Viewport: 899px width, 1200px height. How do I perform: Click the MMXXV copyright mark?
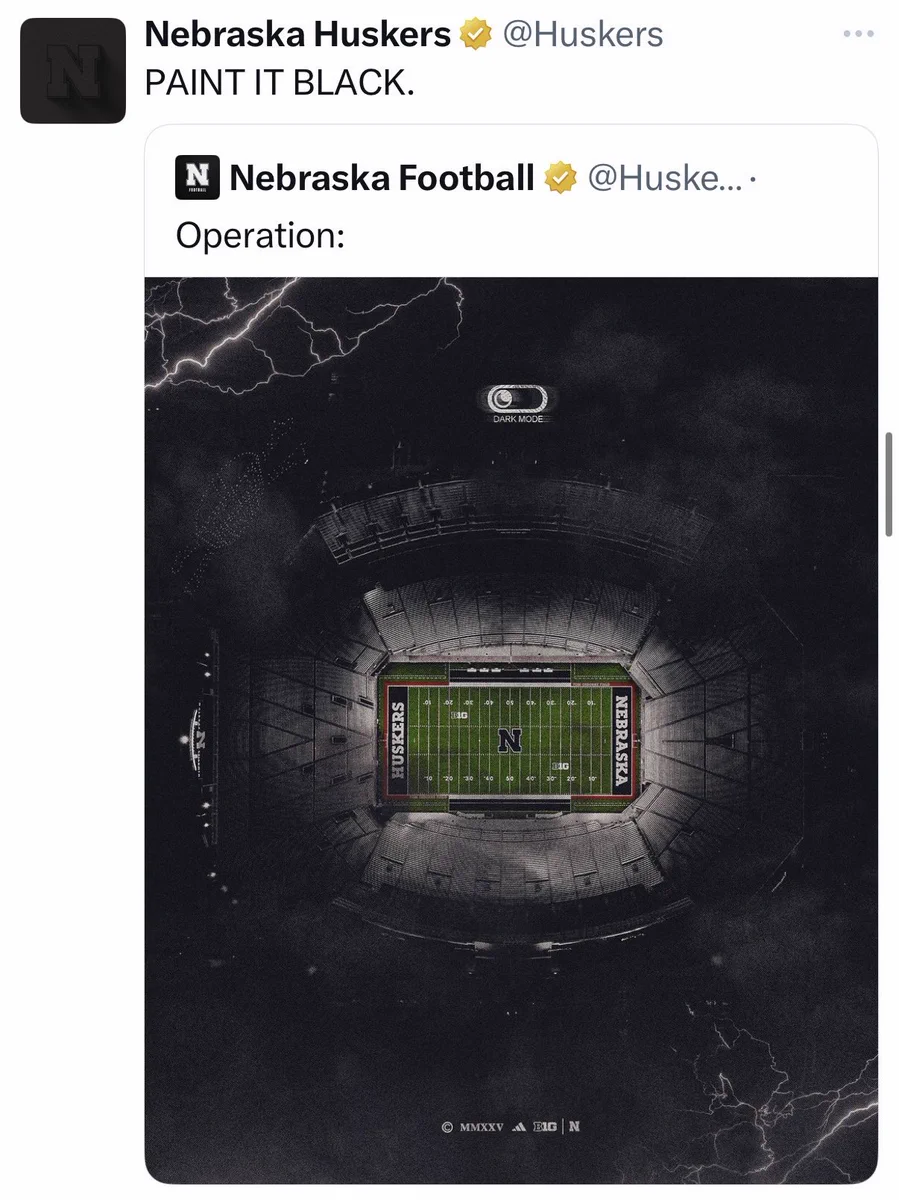(x=479, y=1127)
